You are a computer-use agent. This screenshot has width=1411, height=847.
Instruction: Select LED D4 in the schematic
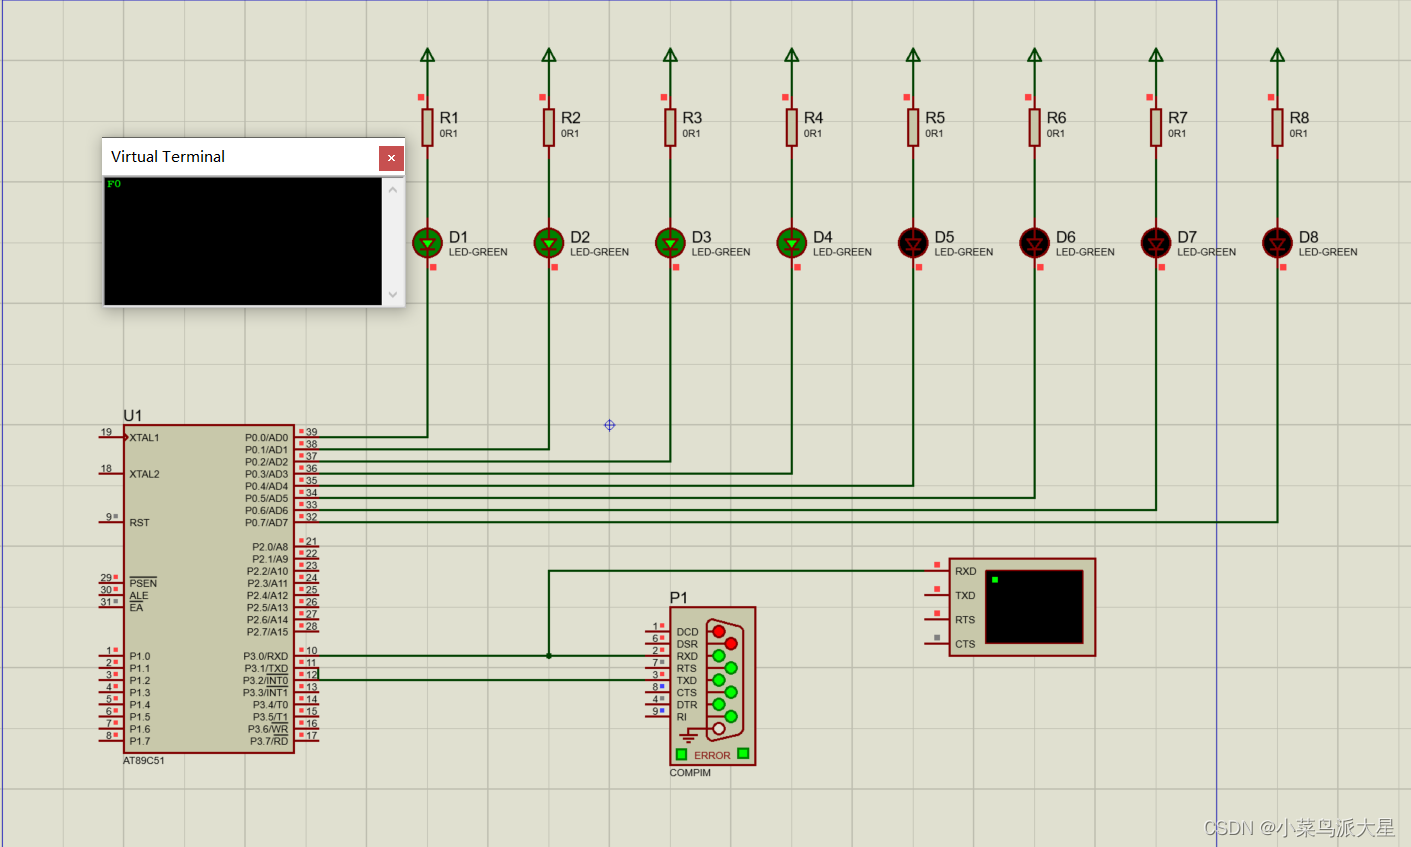792,242
